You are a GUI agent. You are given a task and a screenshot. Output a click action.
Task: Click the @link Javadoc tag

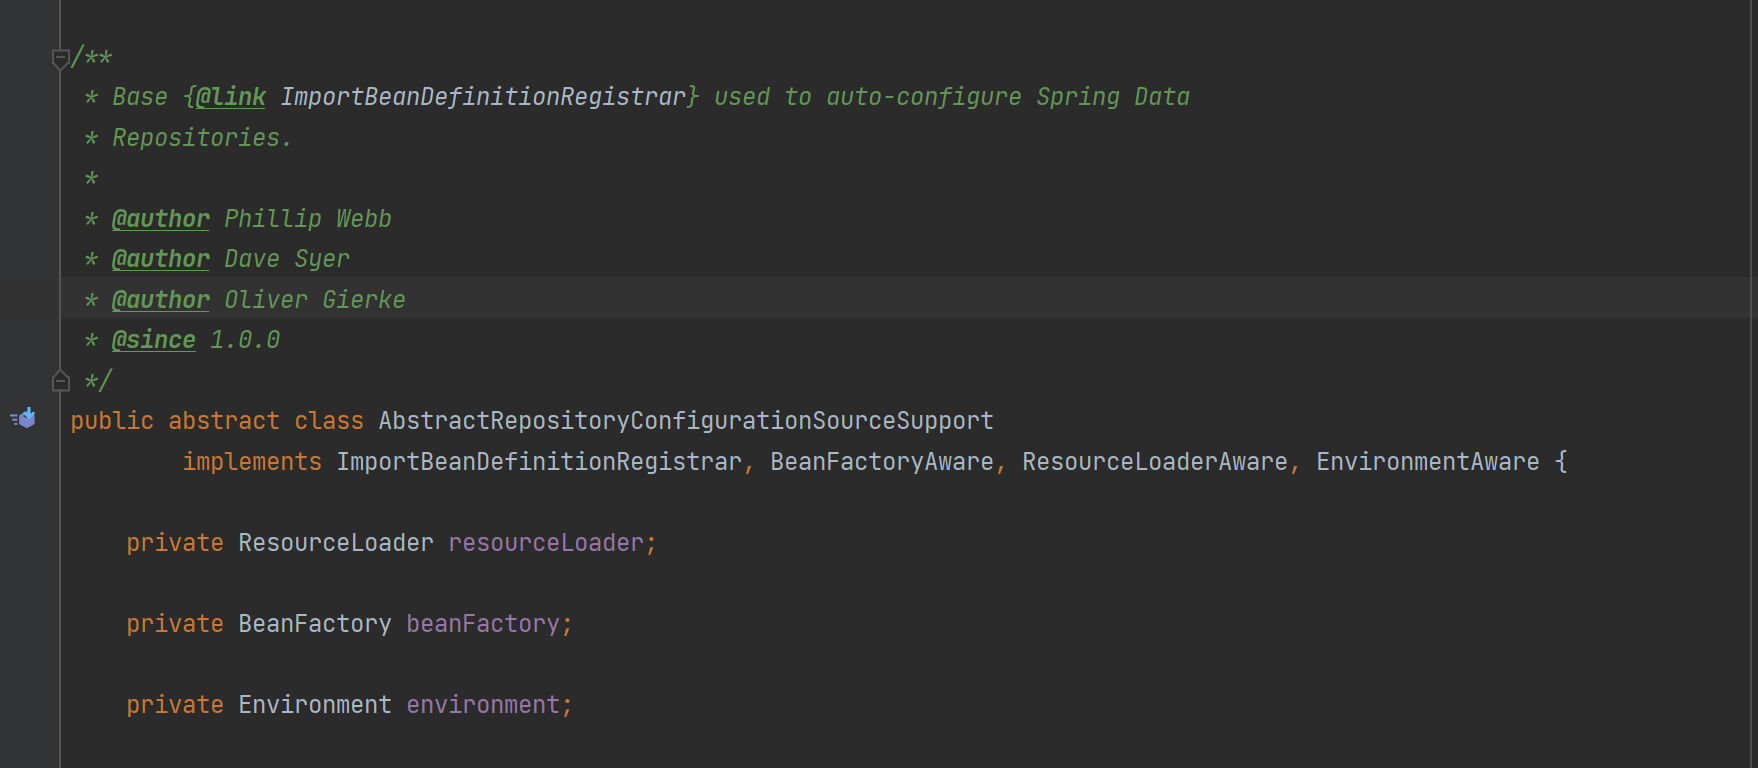(x=231, y=97)
